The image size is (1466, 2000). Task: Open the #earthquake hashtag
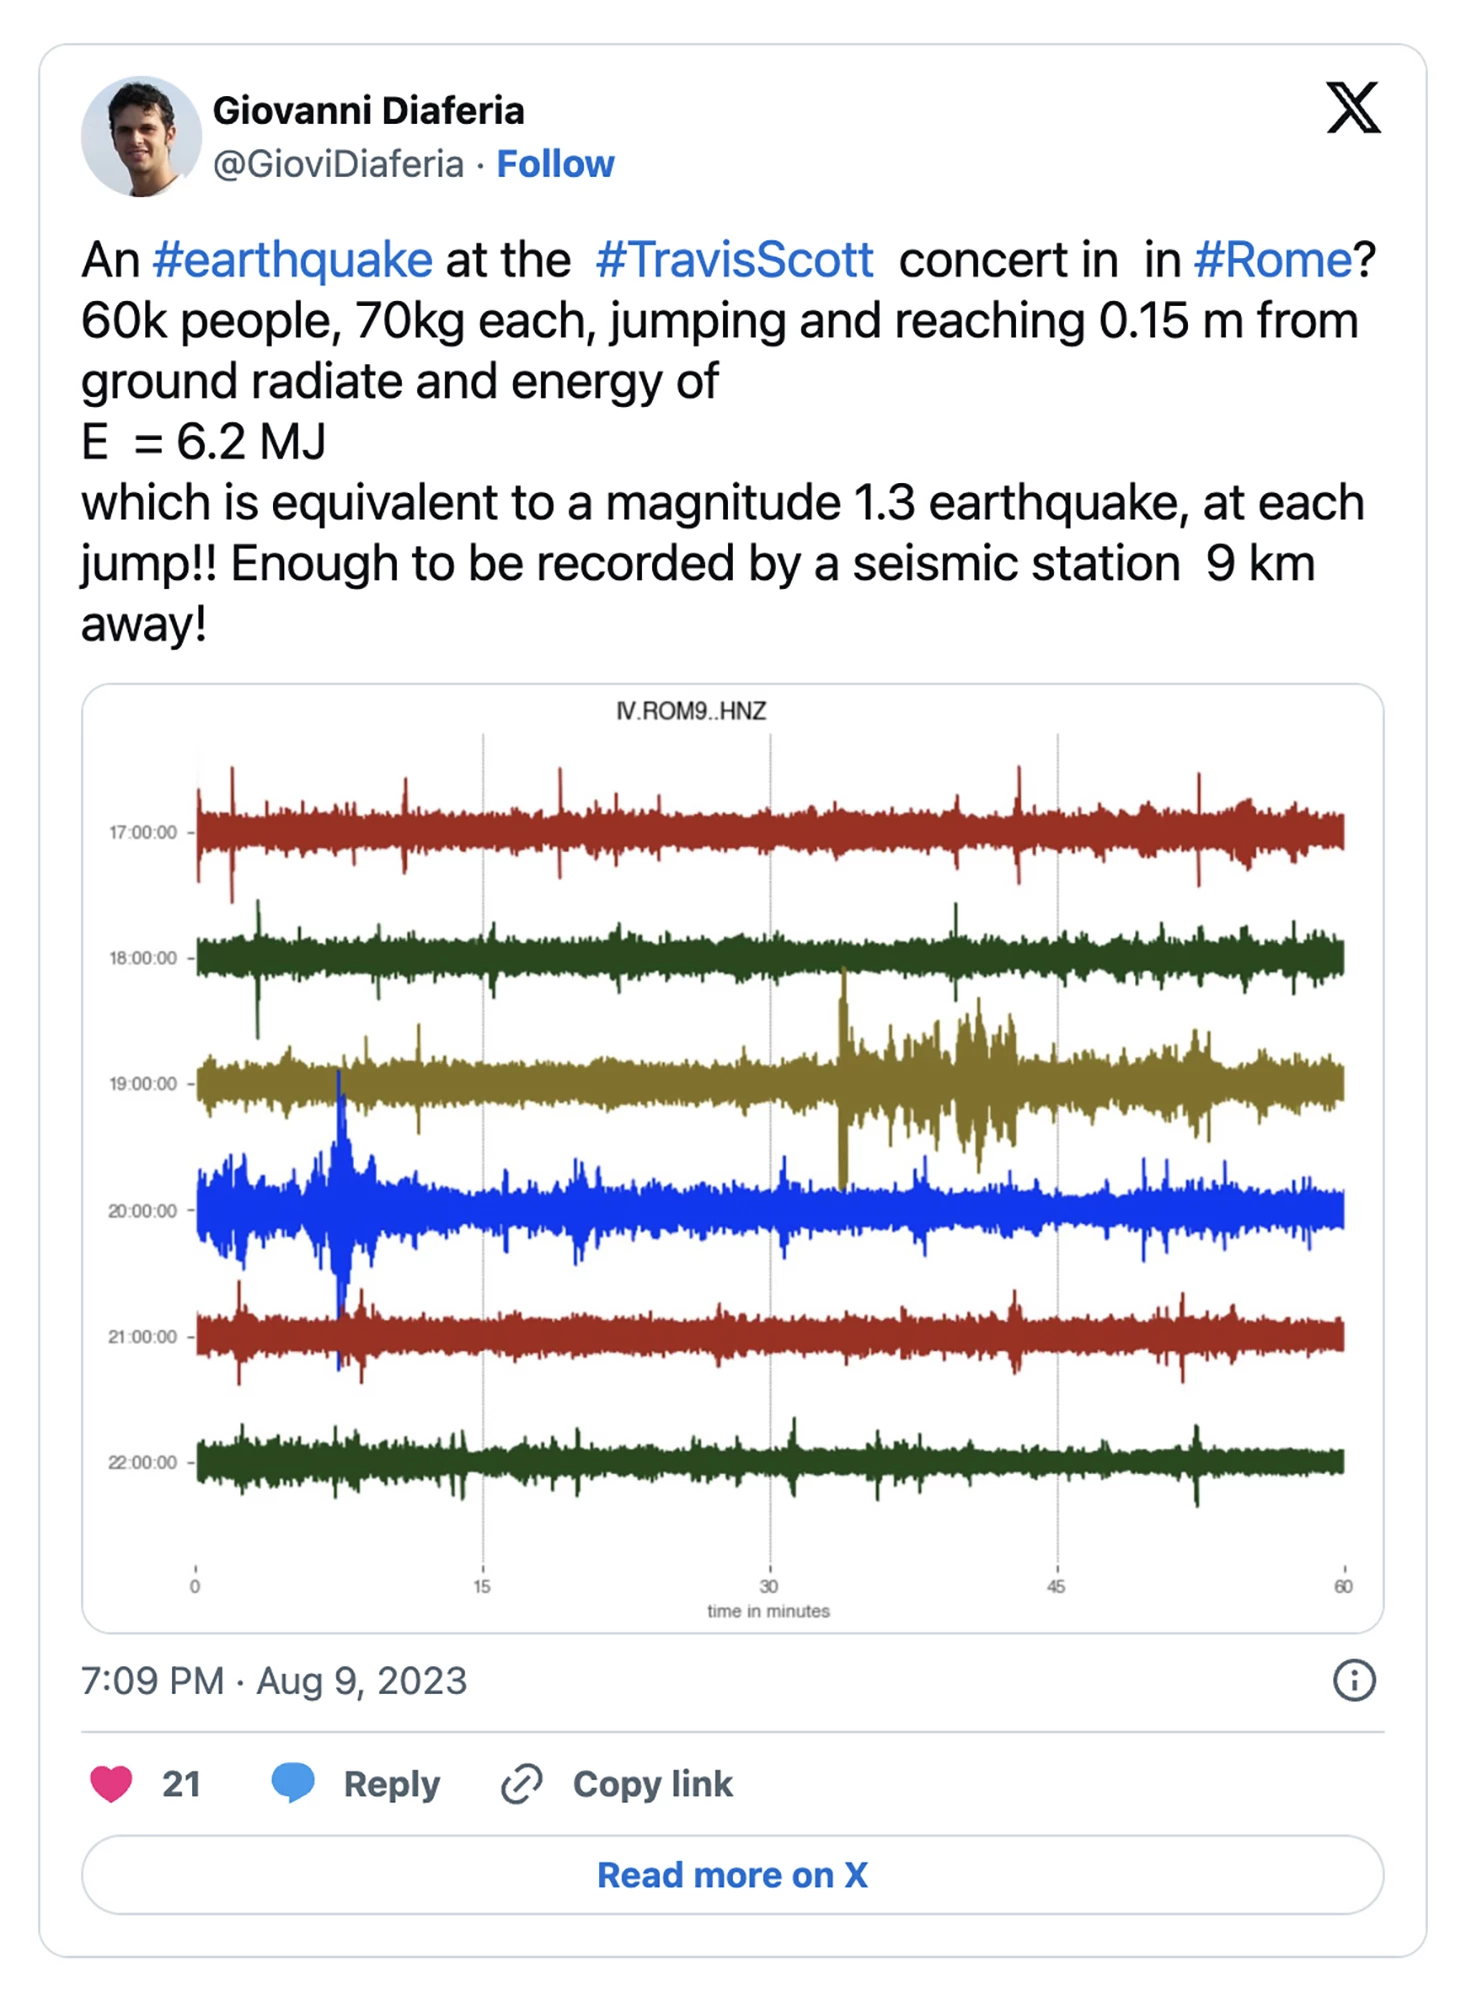[x=292, y=260]
